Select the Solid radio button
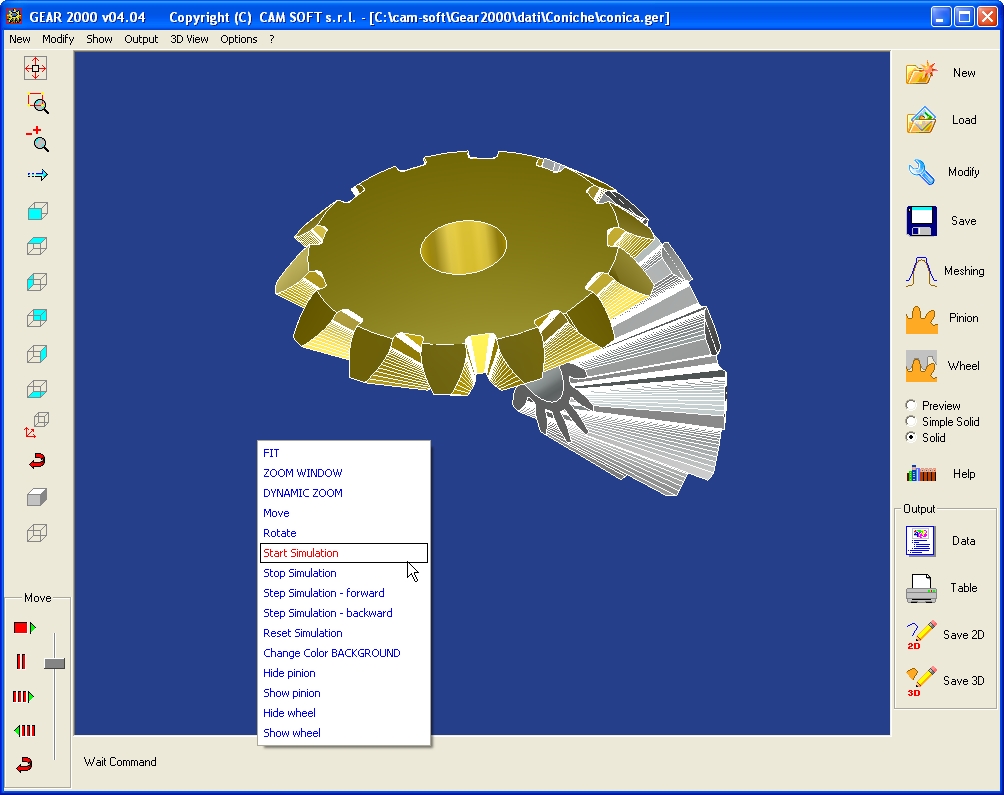The image size is (1004, 795). [x=911, y=438]
